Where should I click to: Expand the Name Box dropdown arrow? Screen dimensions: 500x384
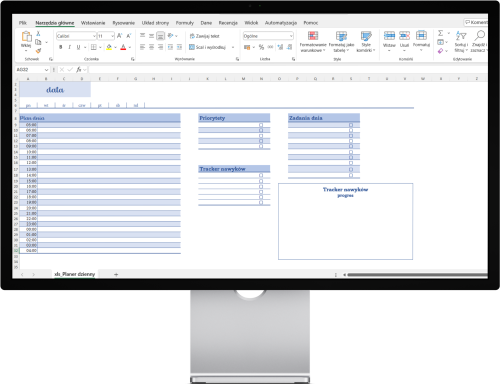pyautogui.click(x=46, y=70)
